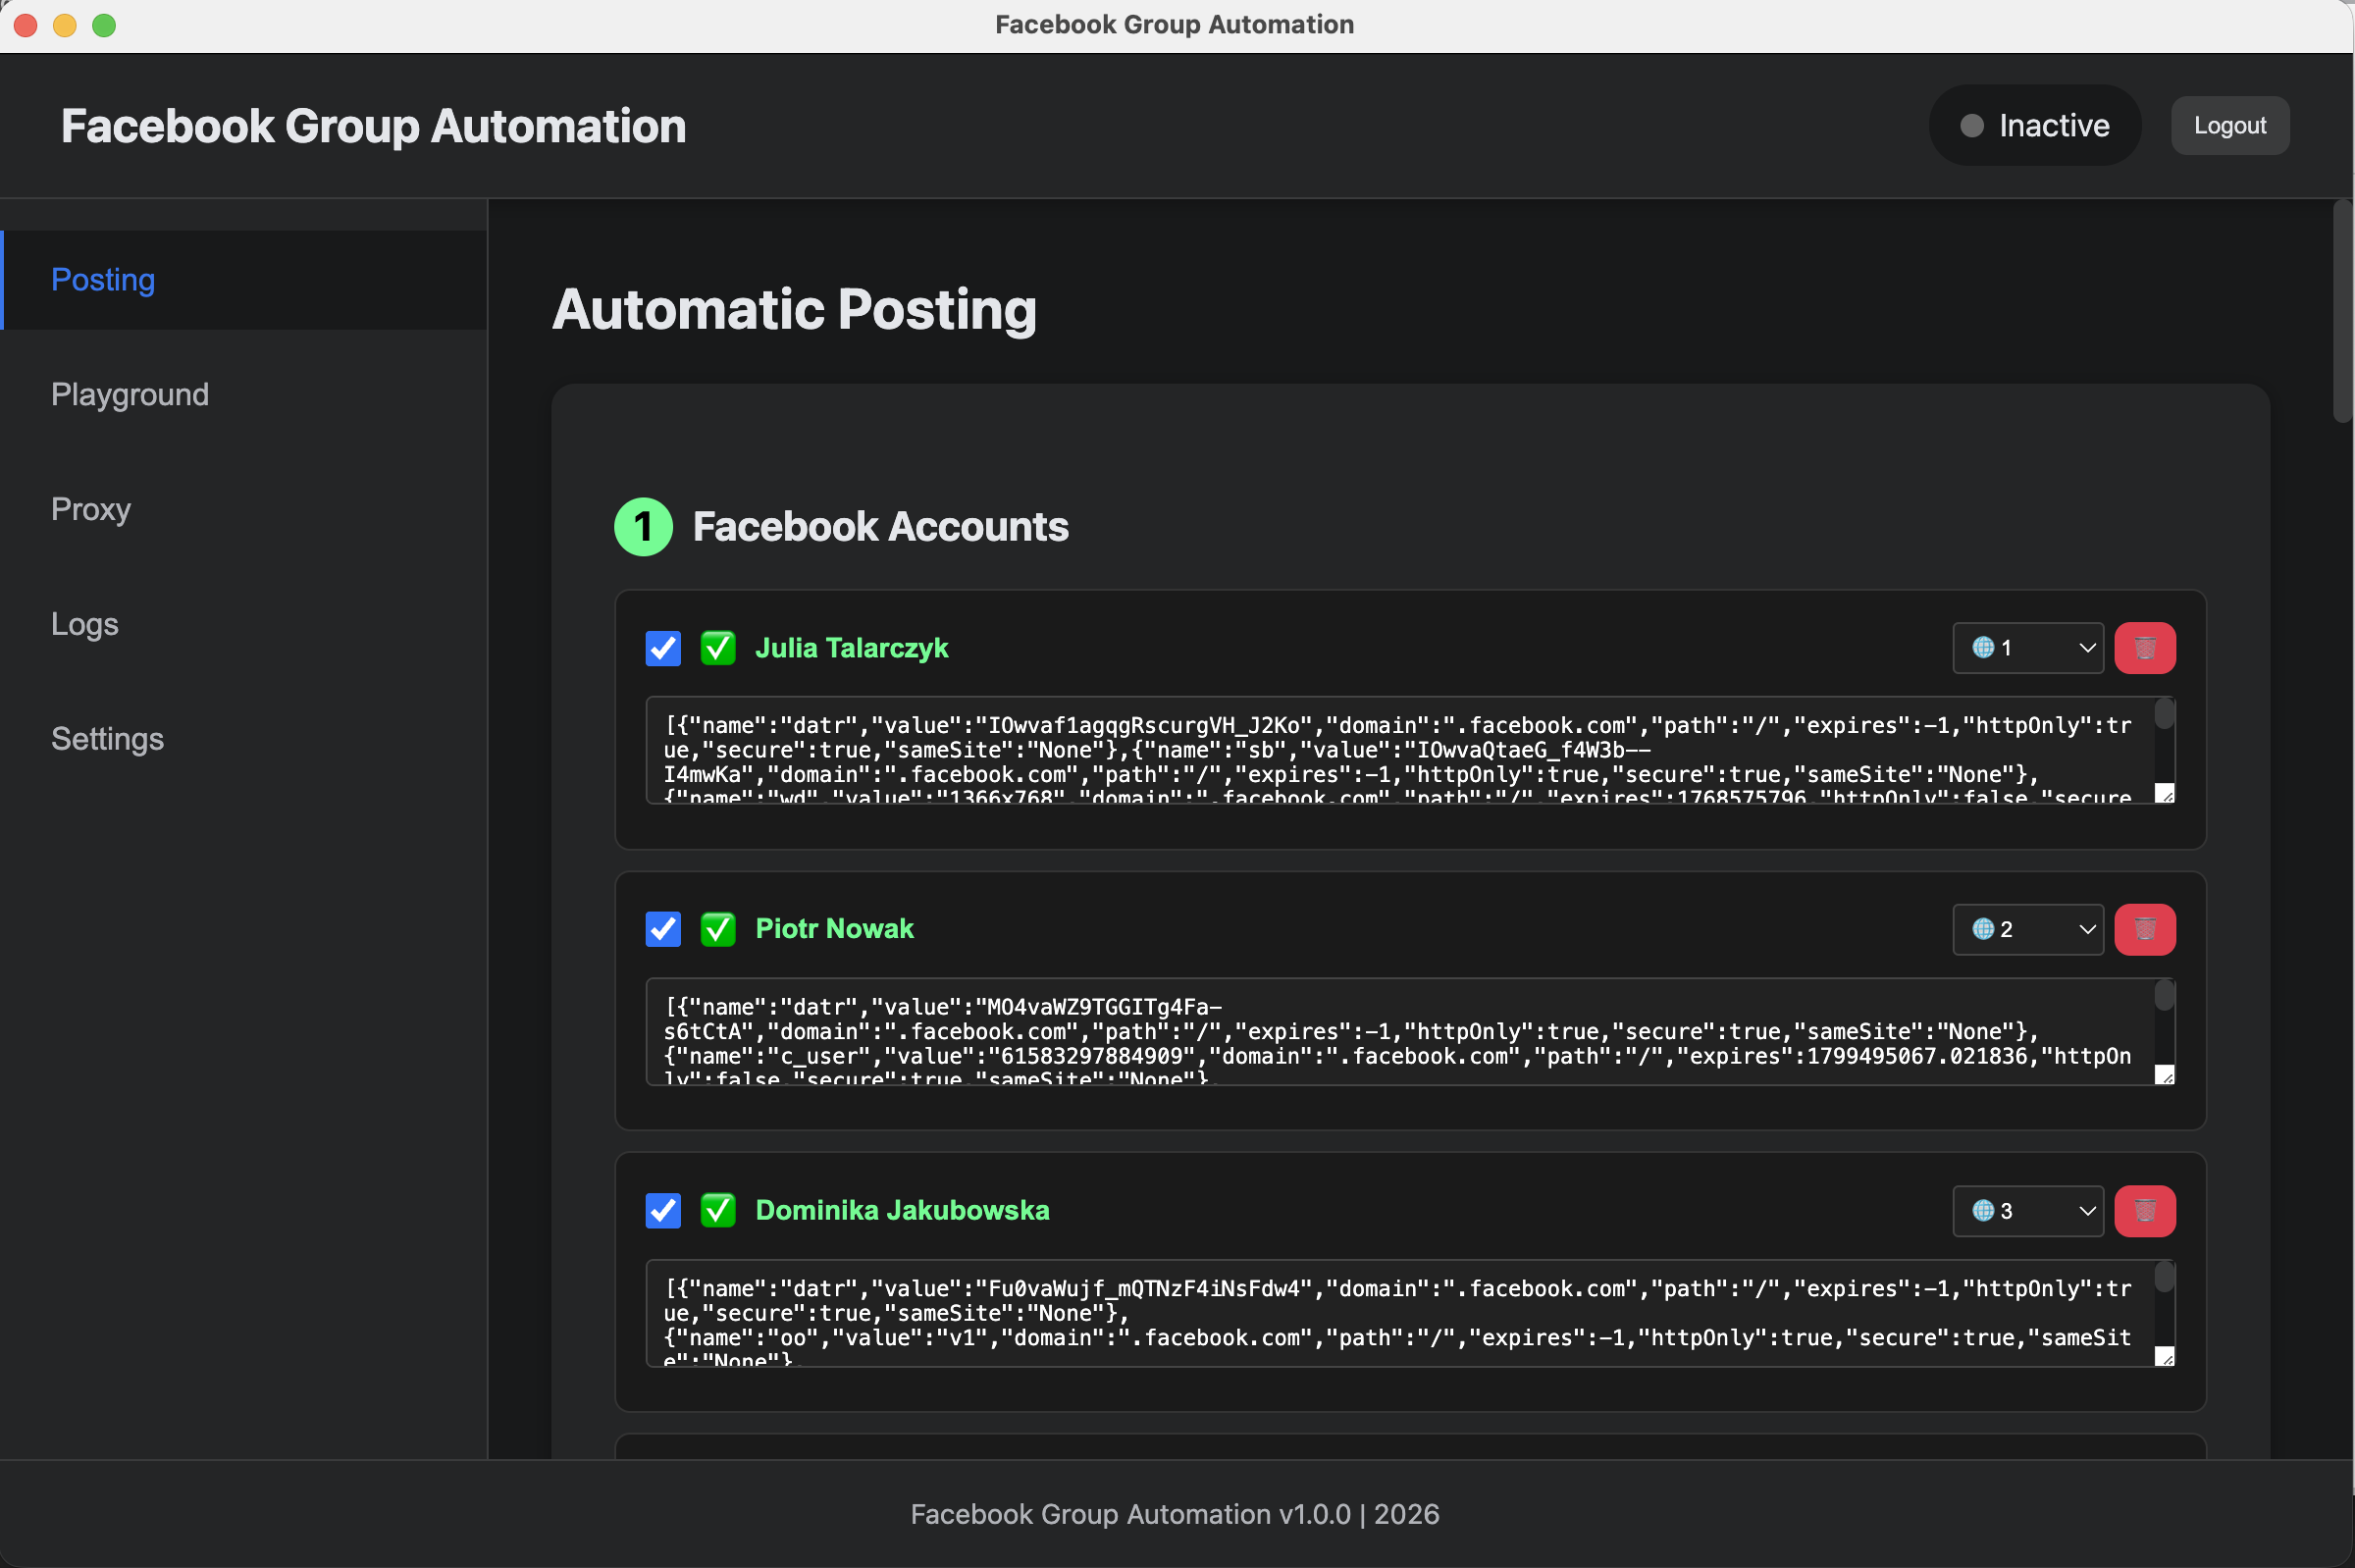Screen dimensions: 2355x1568
Task: Click the status dot inside the Inactive badge
Action: point(1971,125)
